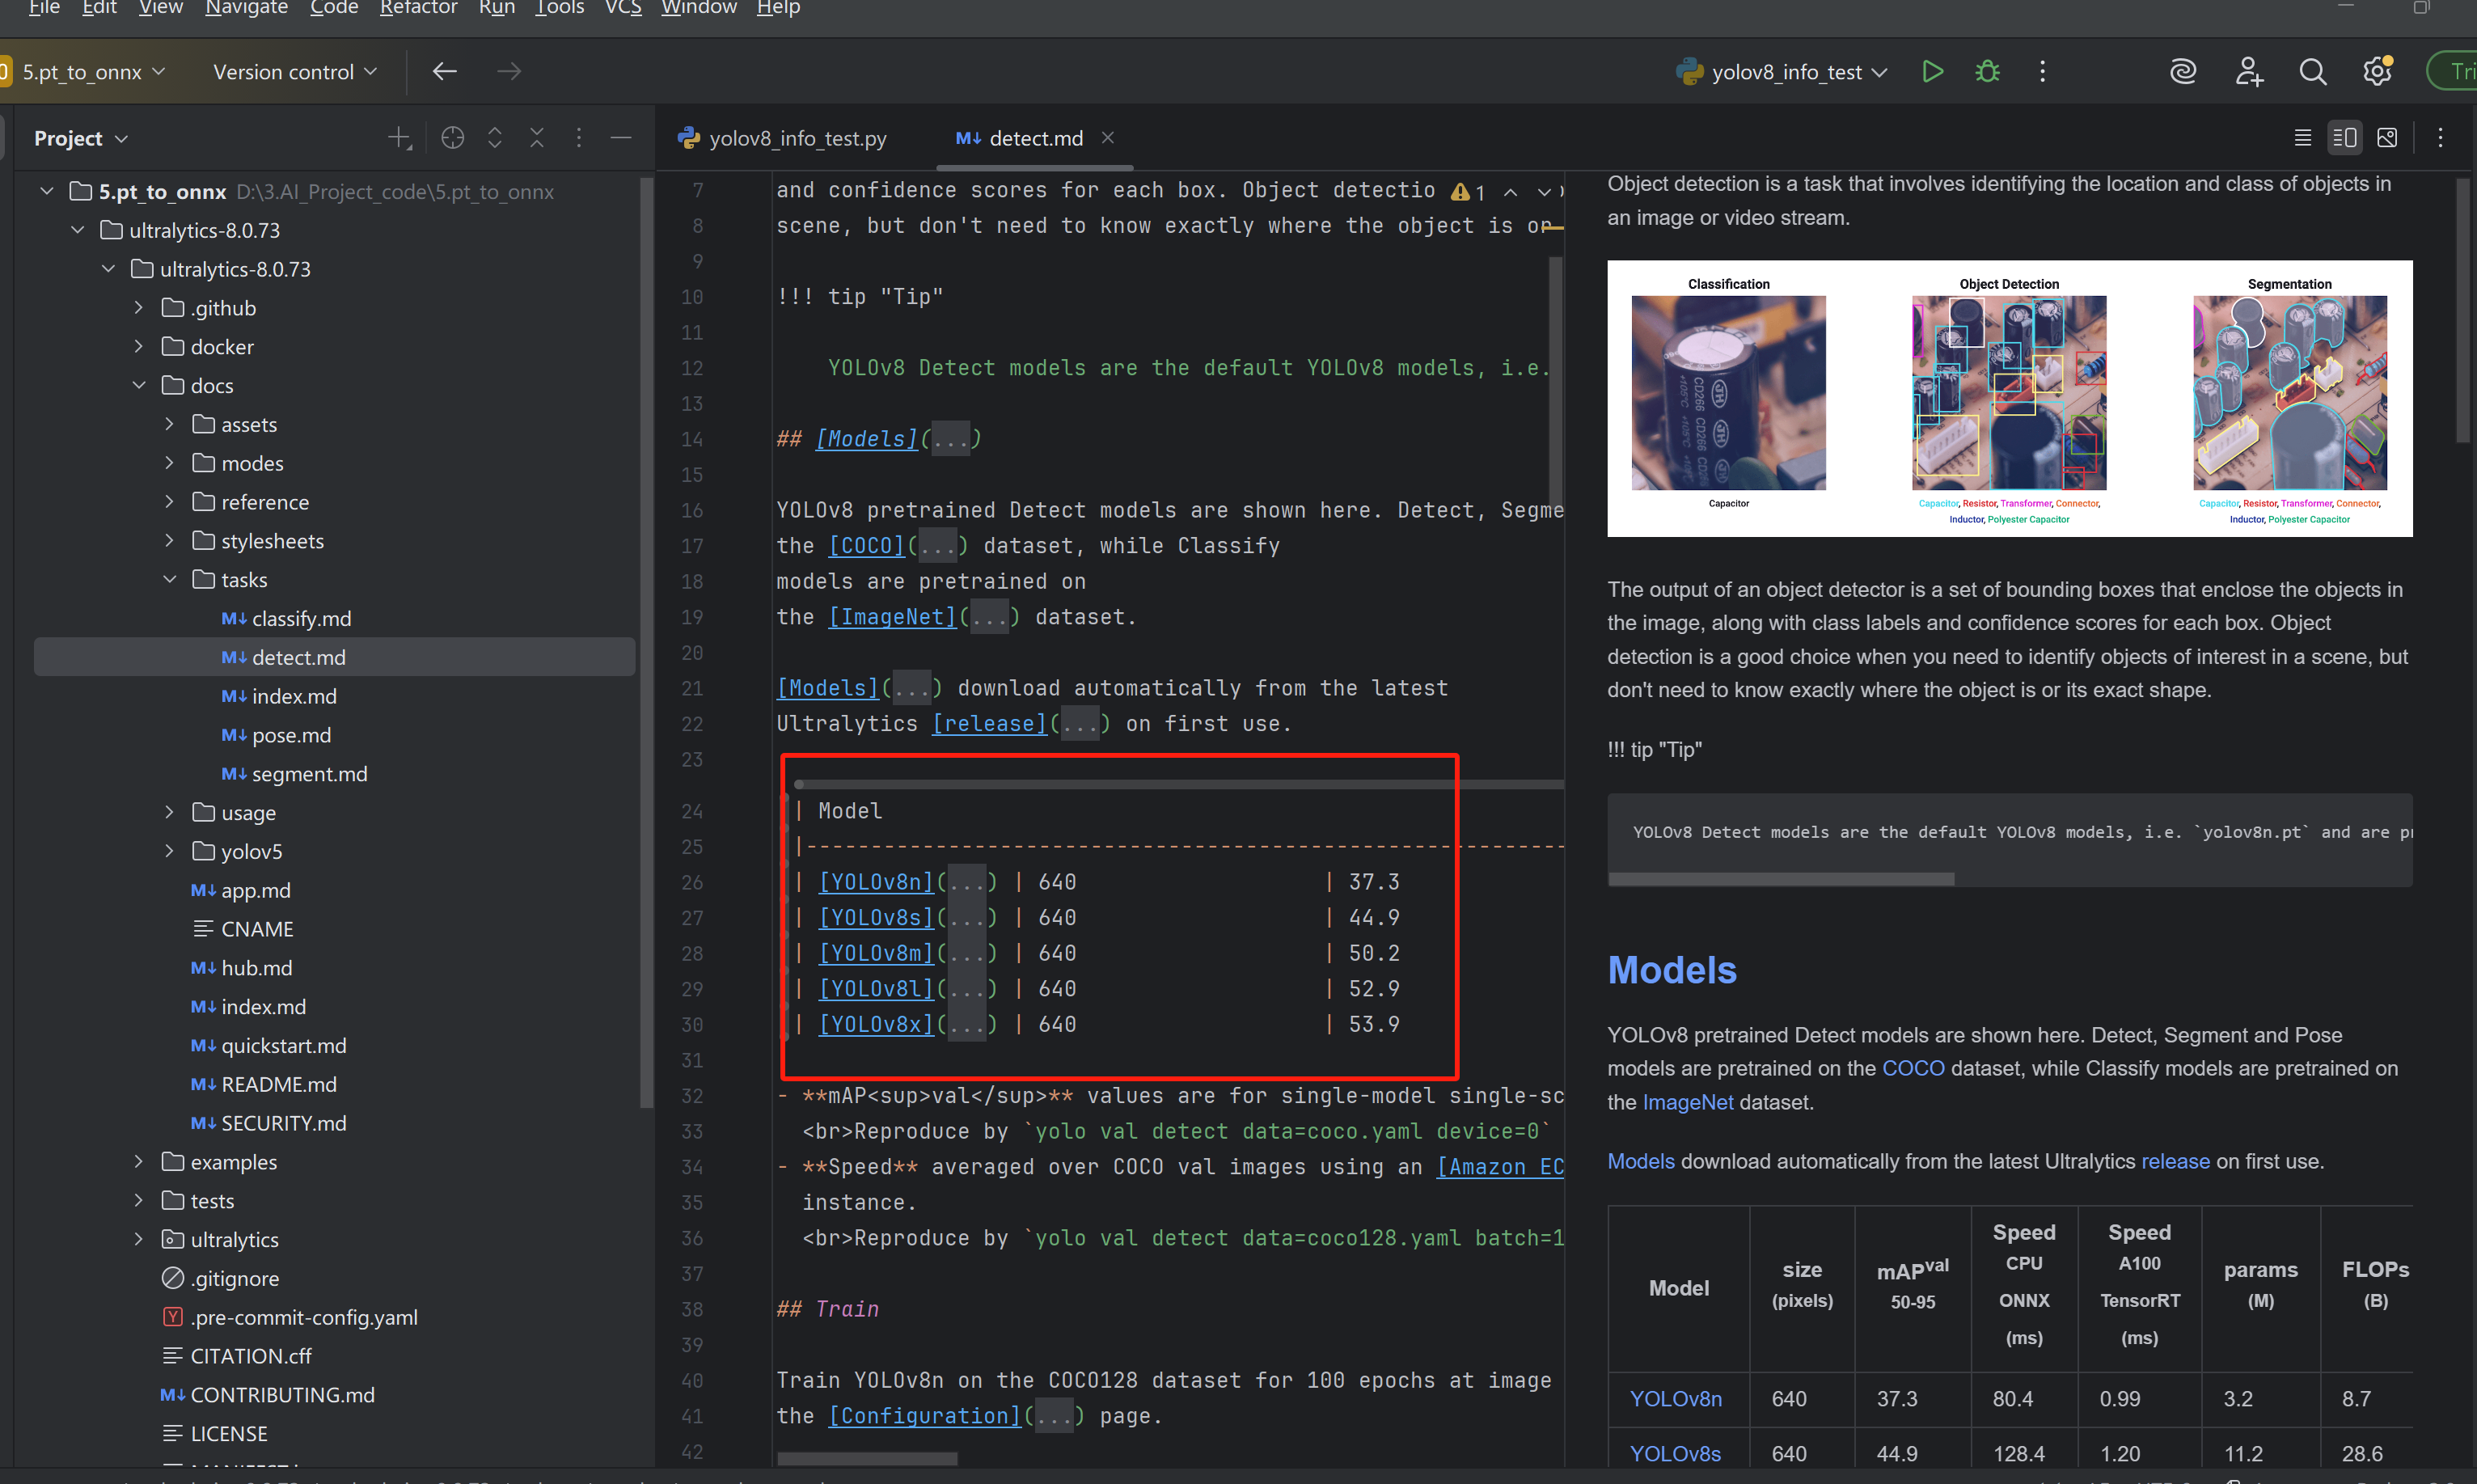This screenshot has width=2477, height=1484.
Task: Open Code With Me via add-user icon
Action: [x=2248, y=71]
